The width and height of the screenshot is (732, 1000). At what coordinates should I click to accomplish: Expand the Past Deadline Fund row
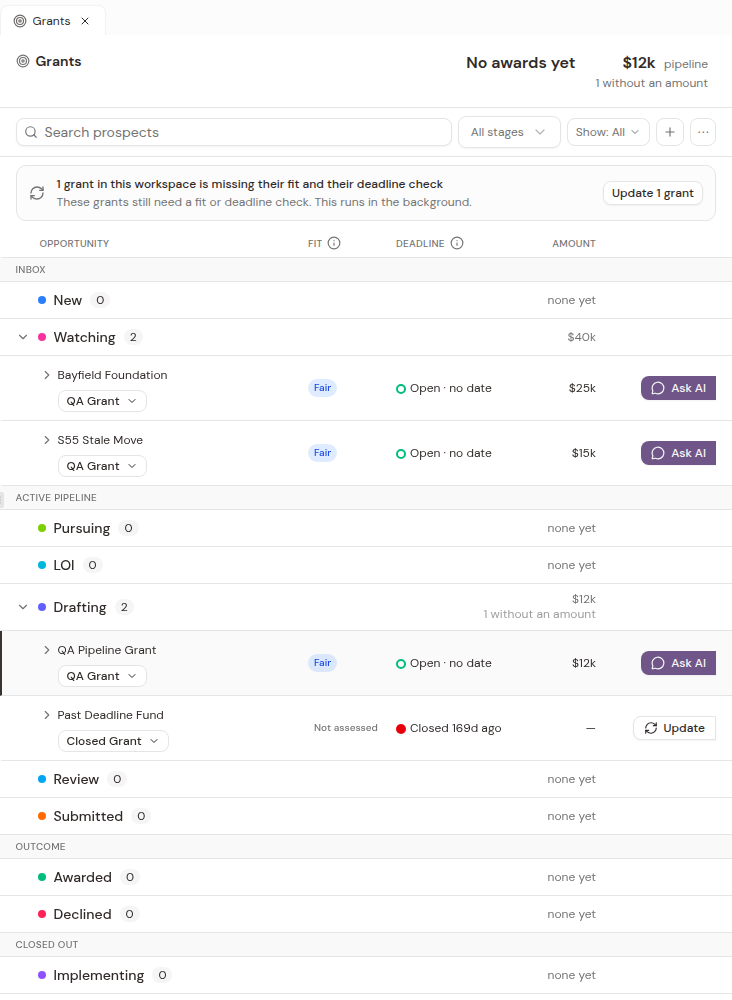tap(47, 715)
